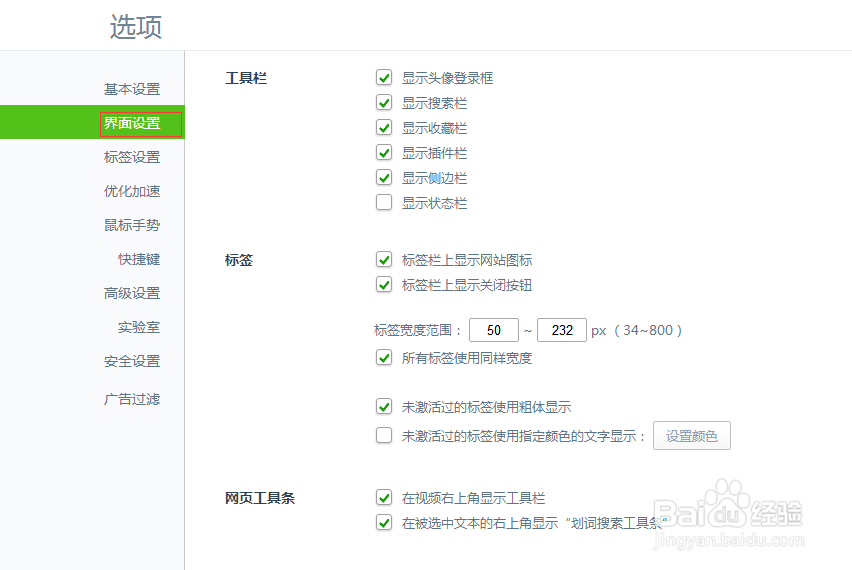Image resolution: width=852 pixels, height=570 pixels.
Task: Uncheck 所有标签使用同样宽度
Action: tap(384, 357)
